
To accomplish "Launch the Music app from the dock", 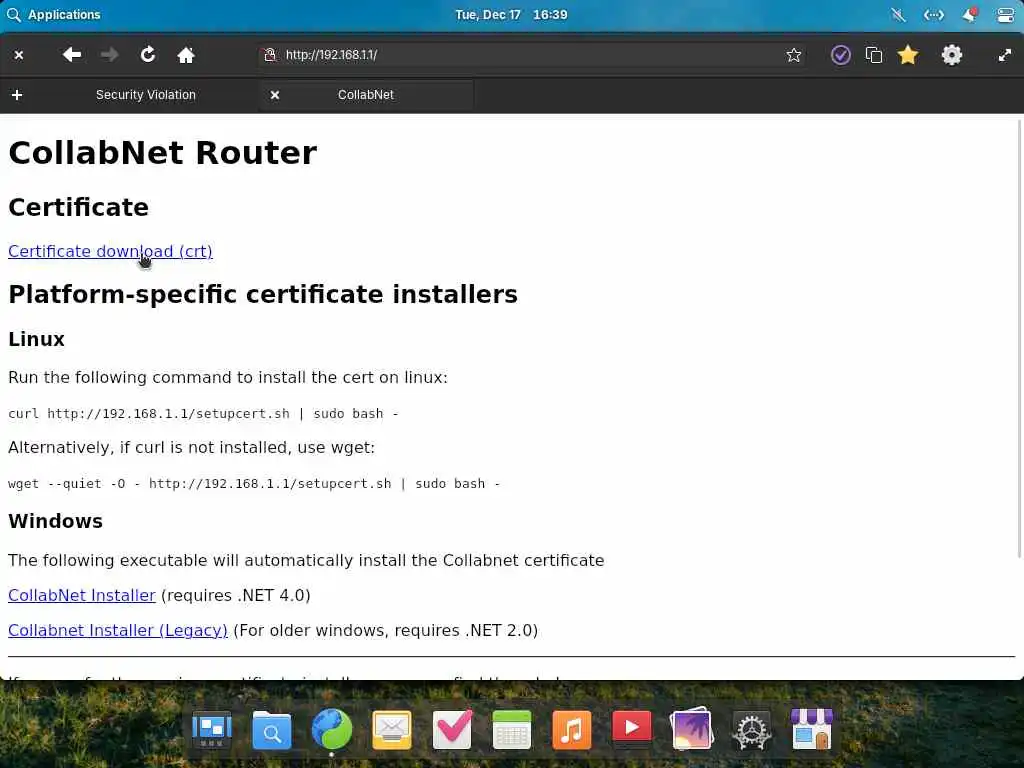I will [572, 729].
